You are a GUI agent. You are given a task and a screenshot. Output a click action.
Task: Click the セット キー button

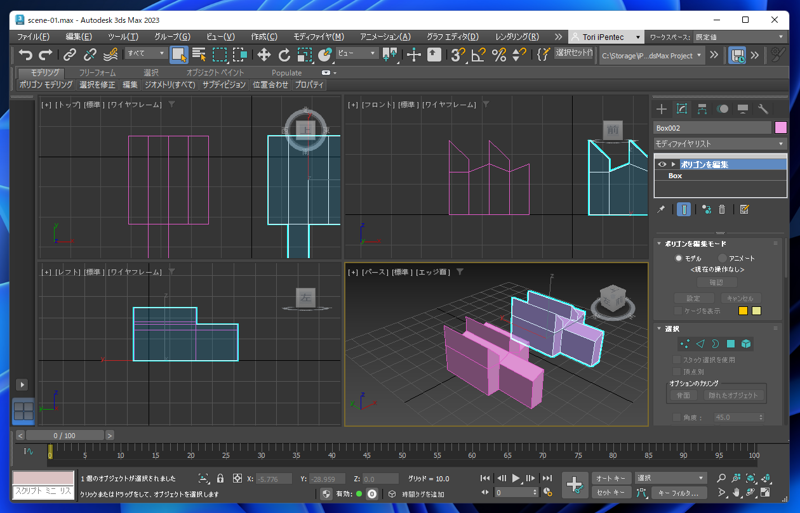[x=611, y=493]
